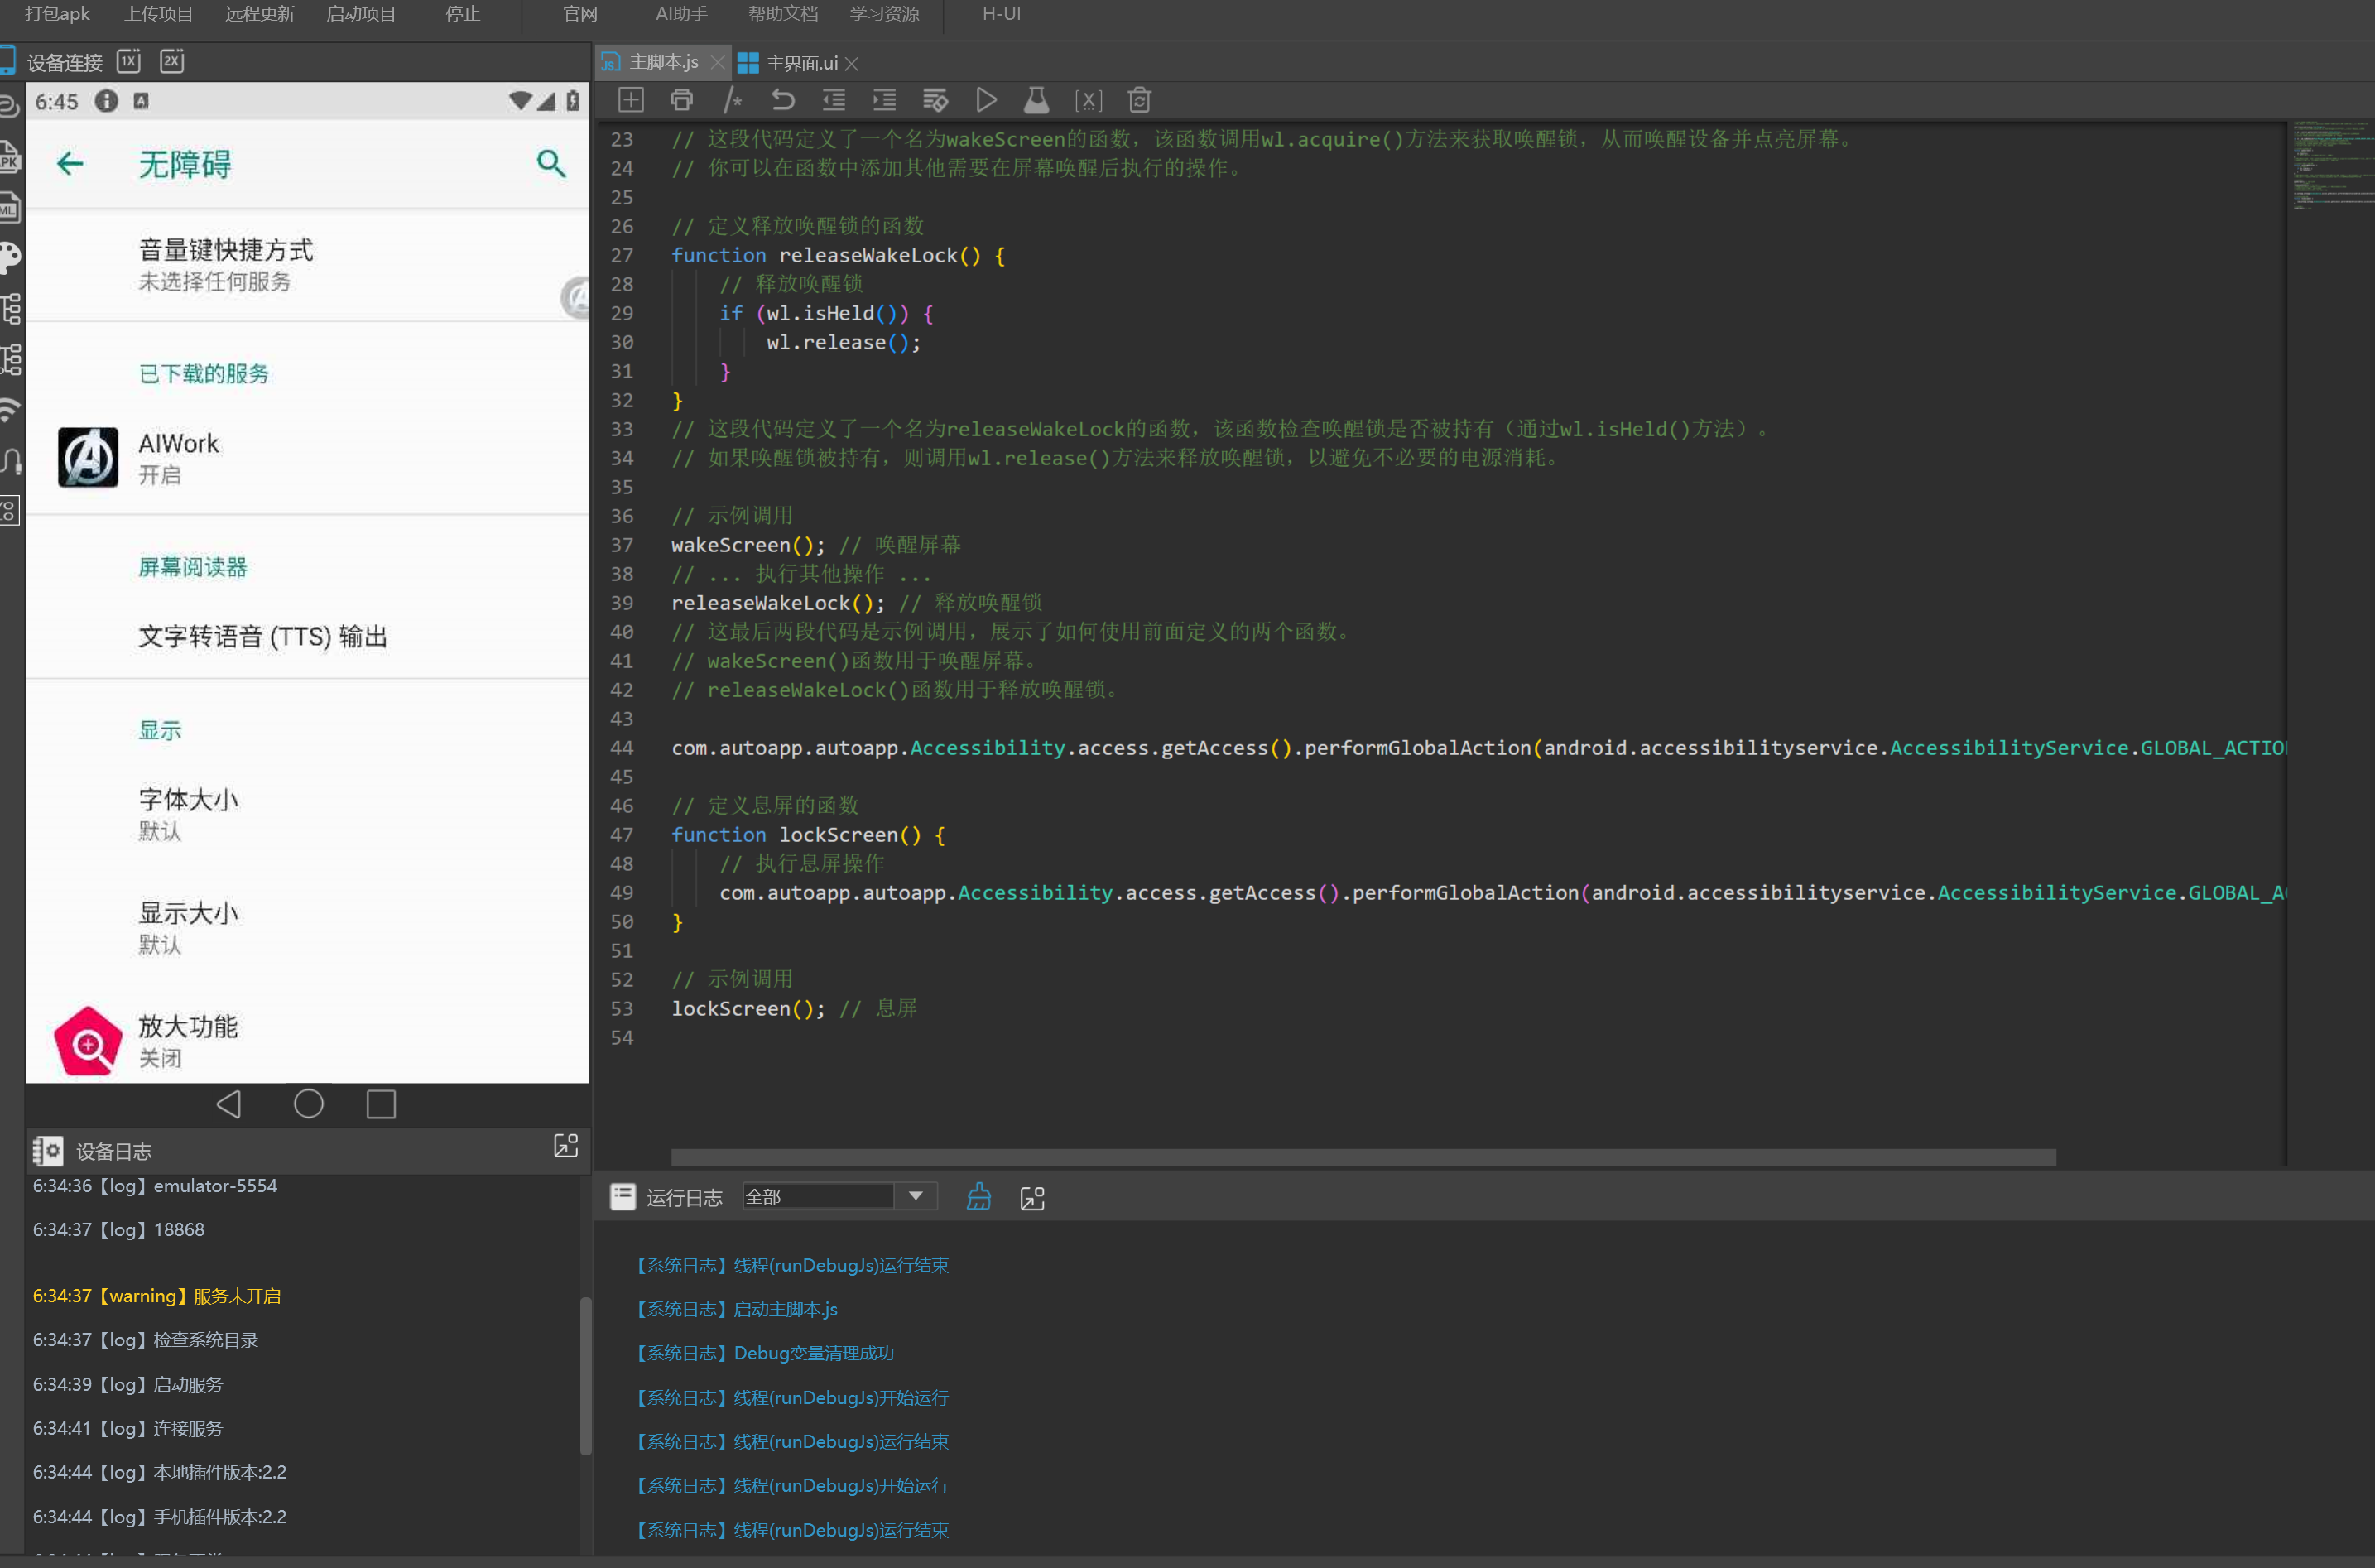Click the device log vertical scrollbar

pos(585,1376)
